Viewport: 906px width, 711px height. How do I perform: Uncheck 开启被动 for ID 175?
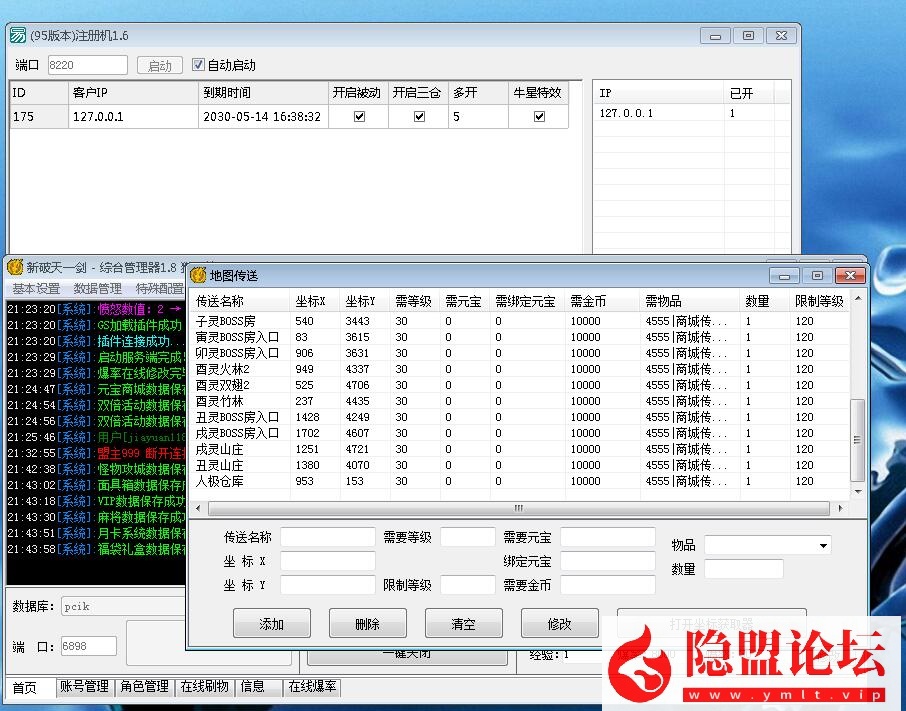pyautogui.click(x=360, y=116)
